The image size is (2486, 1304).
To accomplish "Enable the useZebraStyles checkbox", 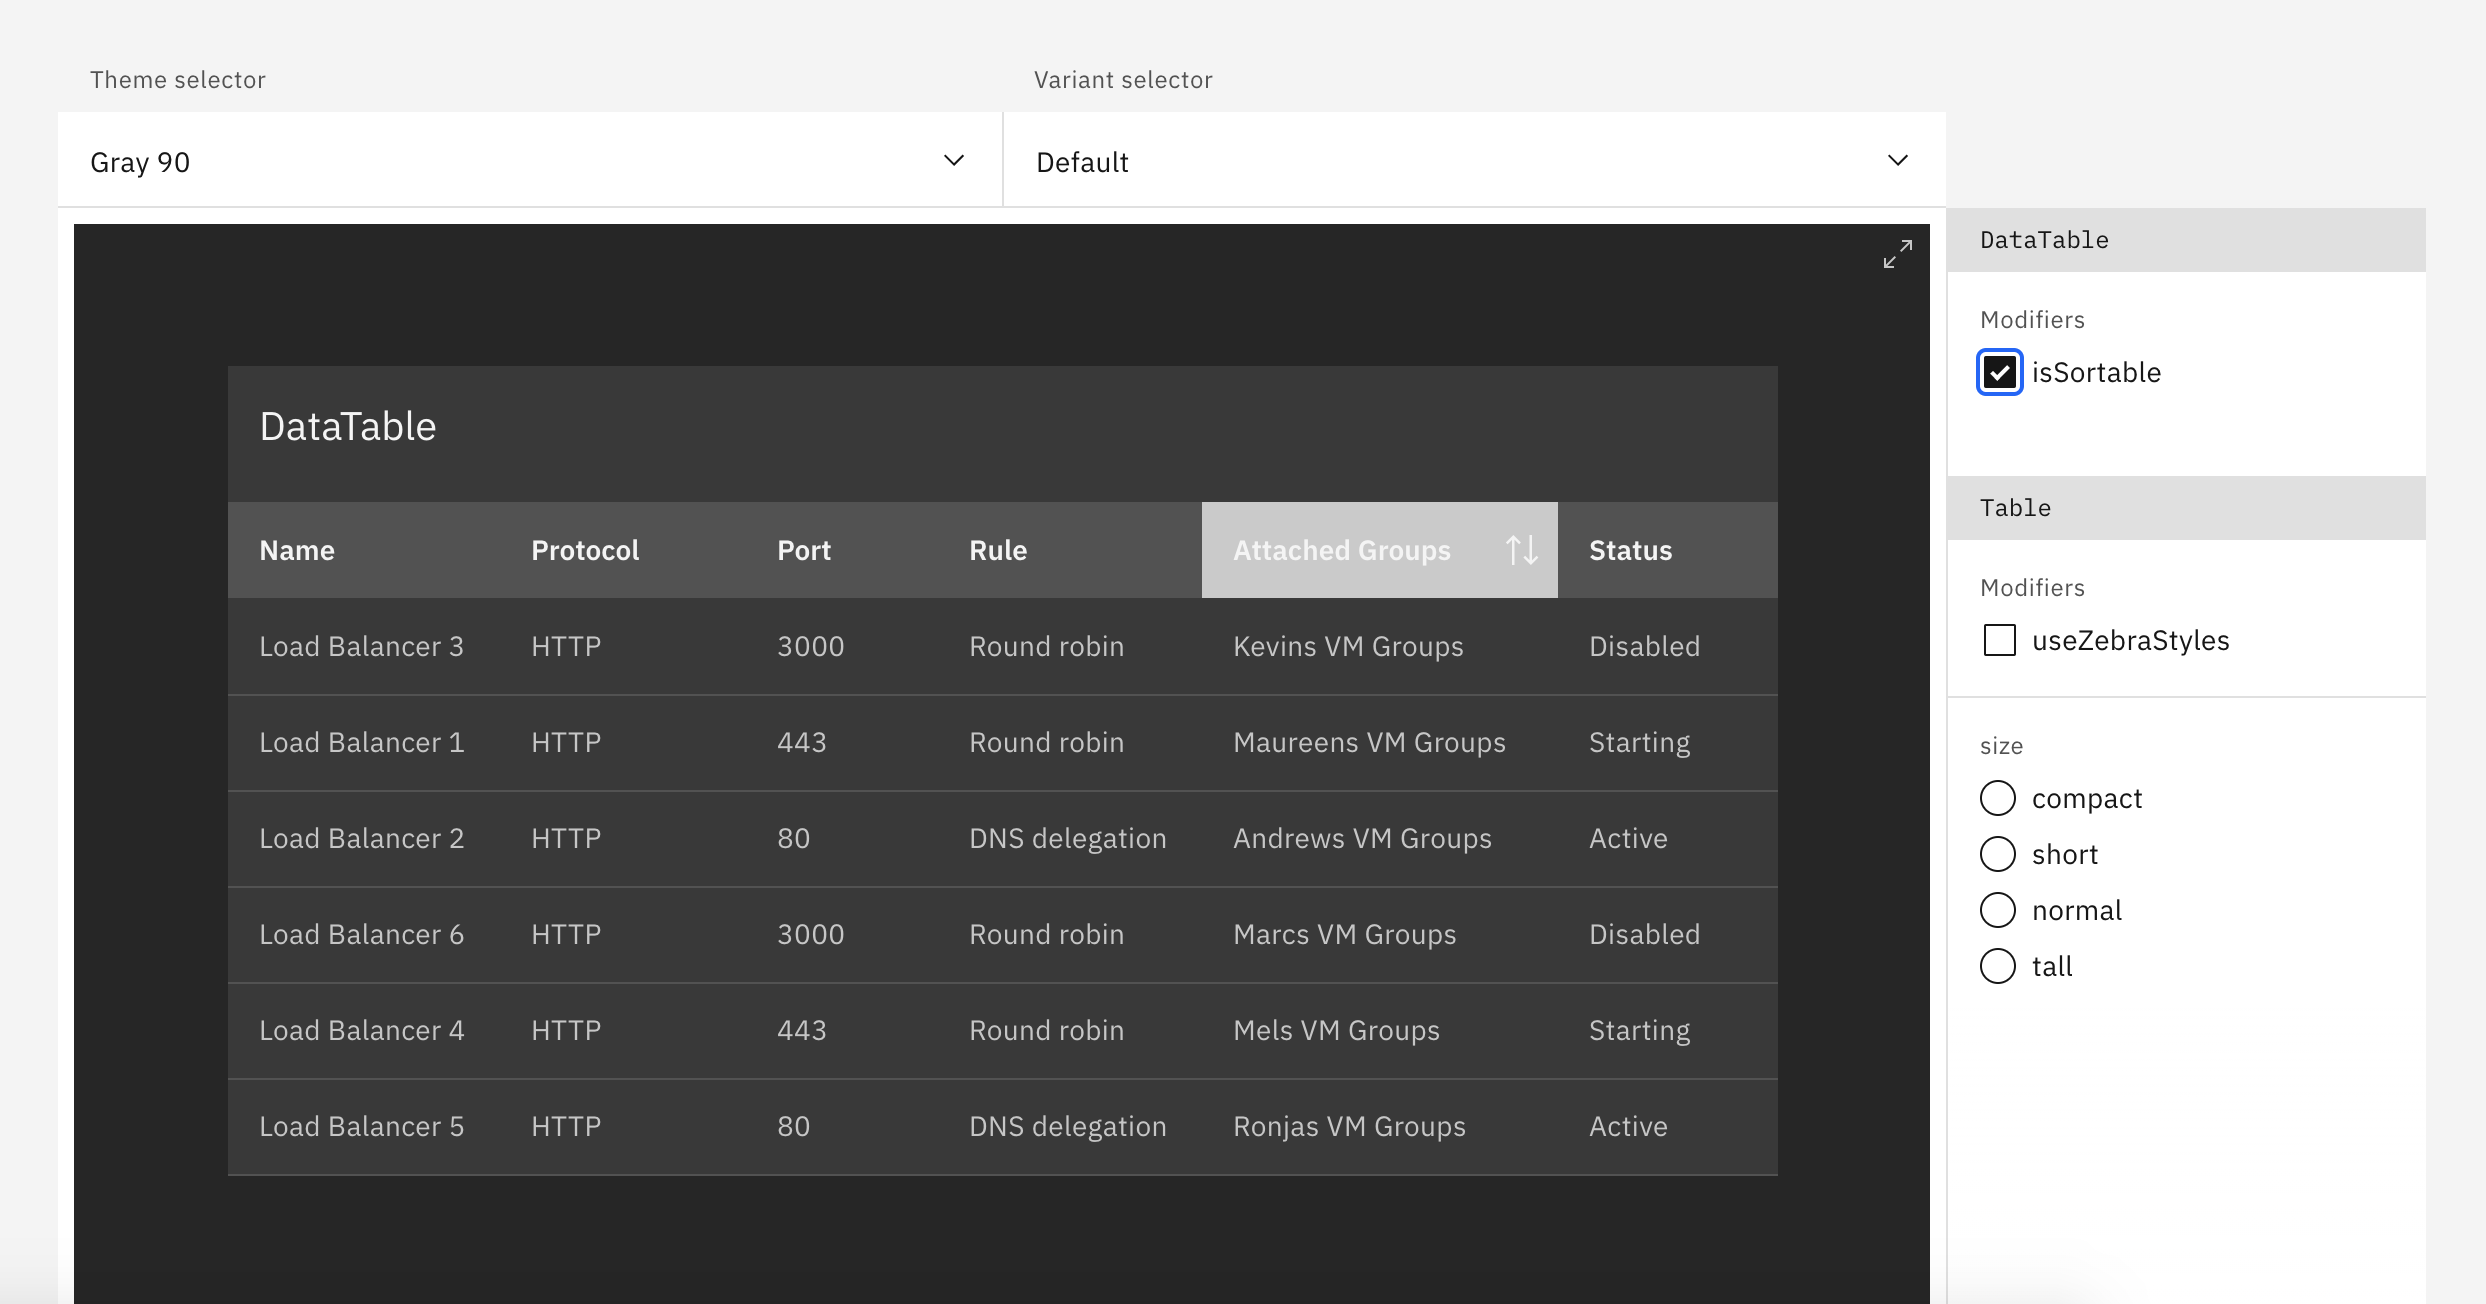I will click(x=1999, y=640).
